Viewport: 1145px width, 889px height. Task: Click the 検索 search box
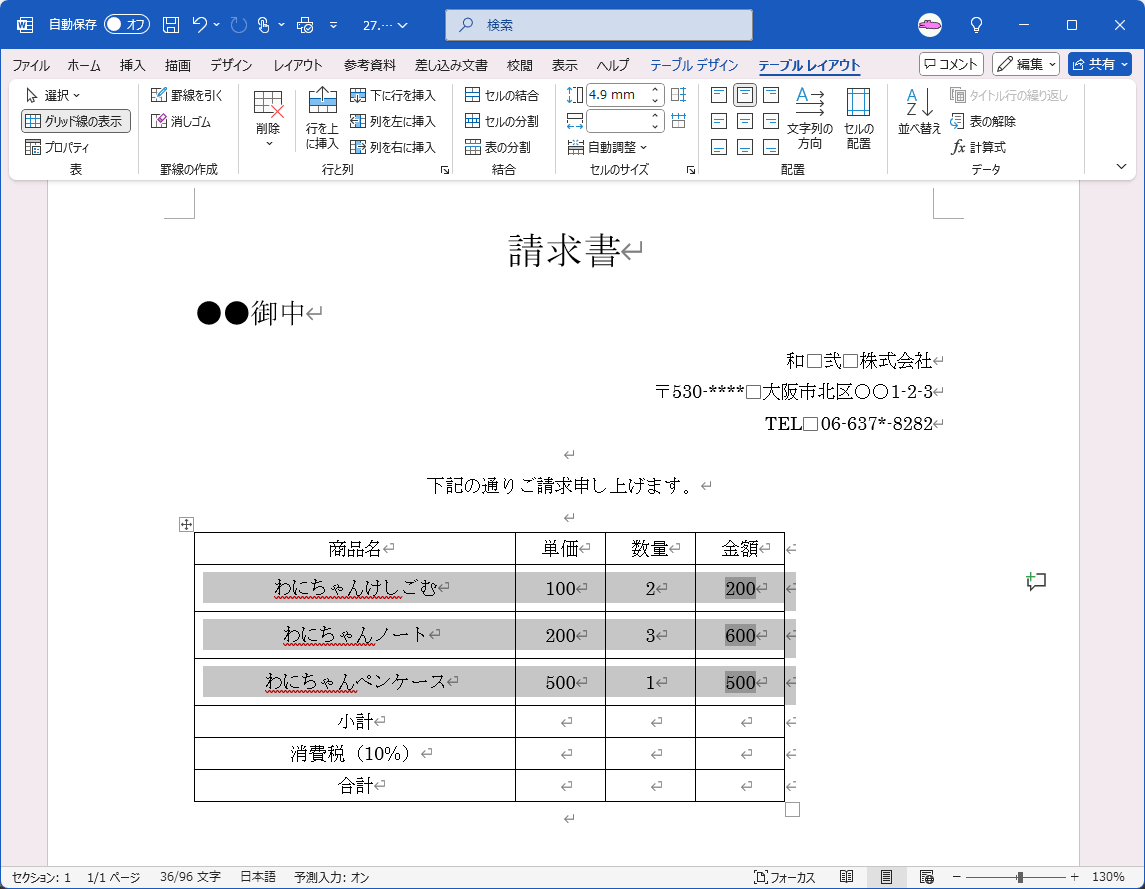coord(599,25)
